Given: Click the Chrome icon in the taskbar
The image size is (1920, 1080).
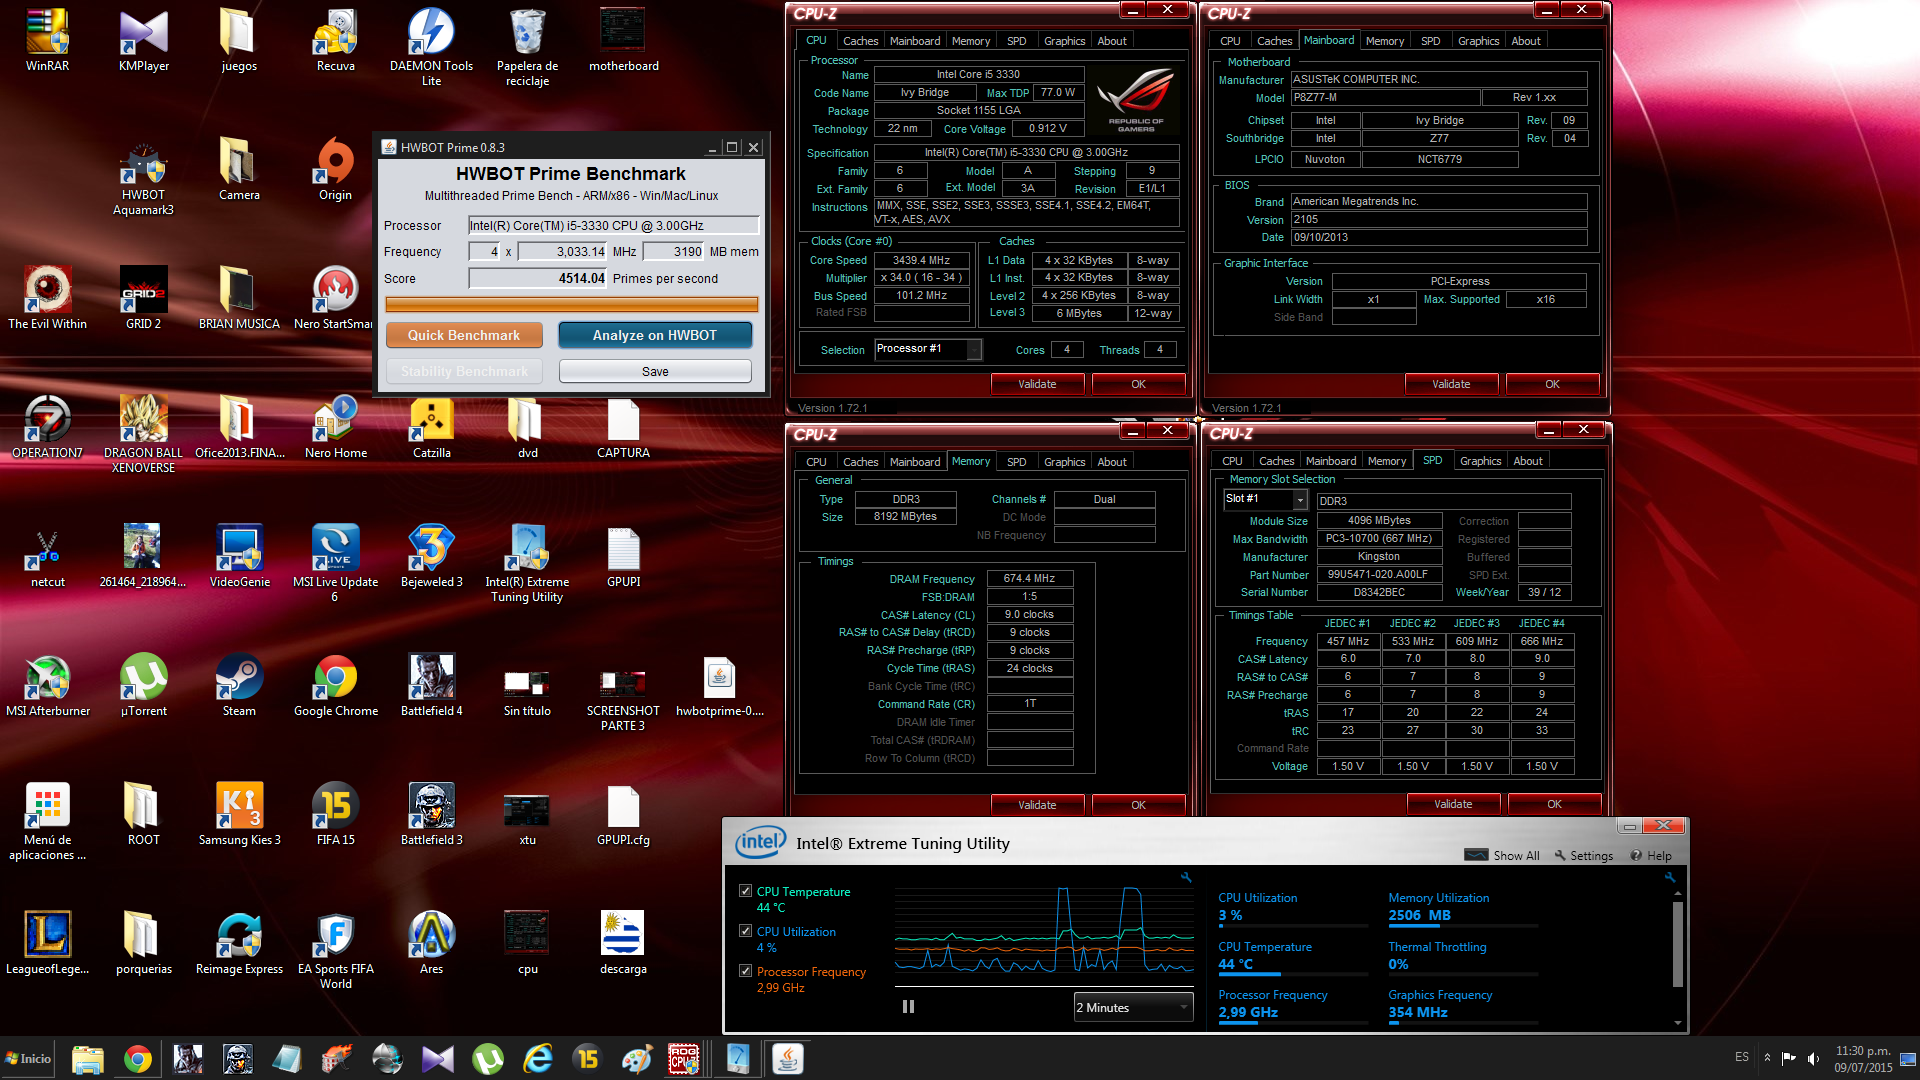Looking at the screenshot, I should point(138,1059).
